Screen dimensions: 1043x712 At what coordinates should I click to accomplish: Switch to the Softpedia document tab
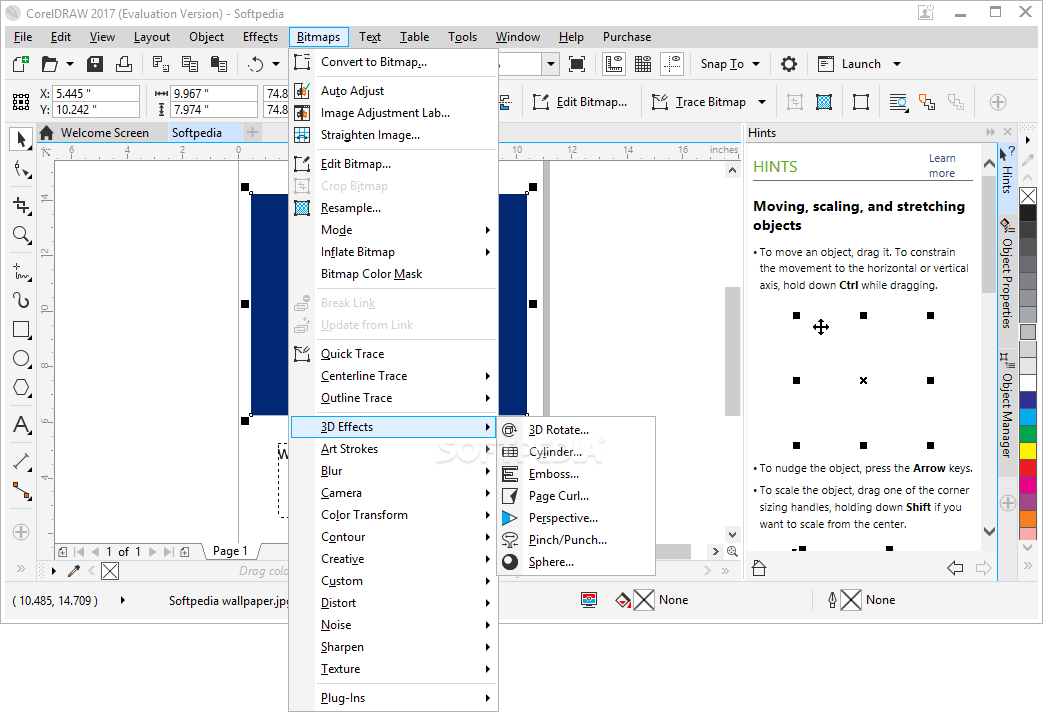click(197, 132)
